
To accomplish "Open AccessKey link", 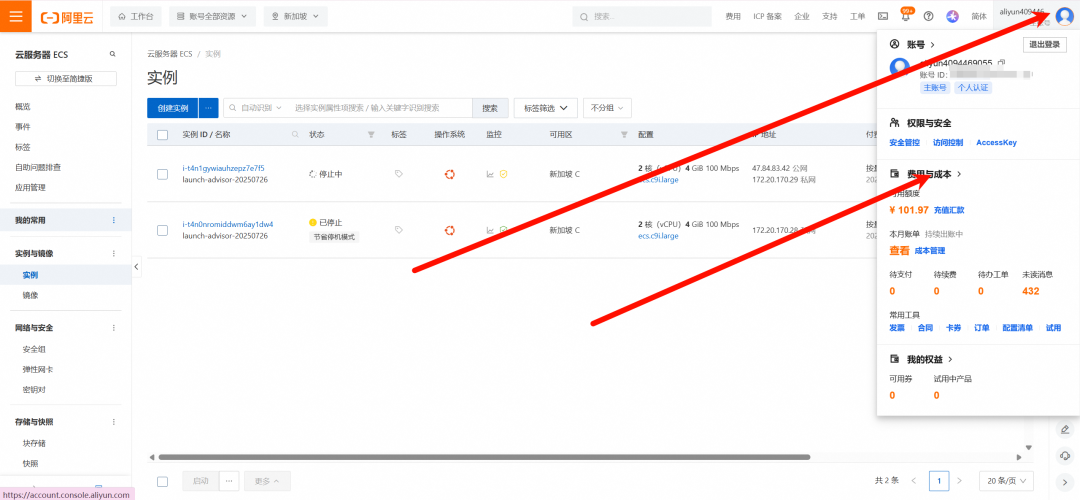I will click(996, 143).
